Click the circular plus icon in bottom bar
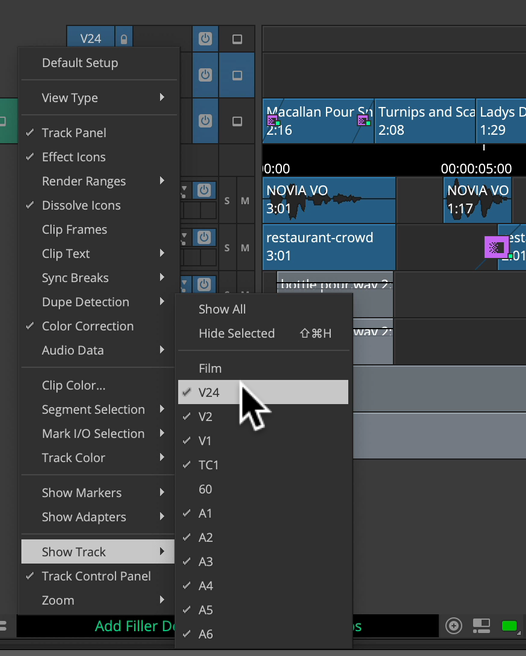This screenshot has width=526, height=656. 454,626
